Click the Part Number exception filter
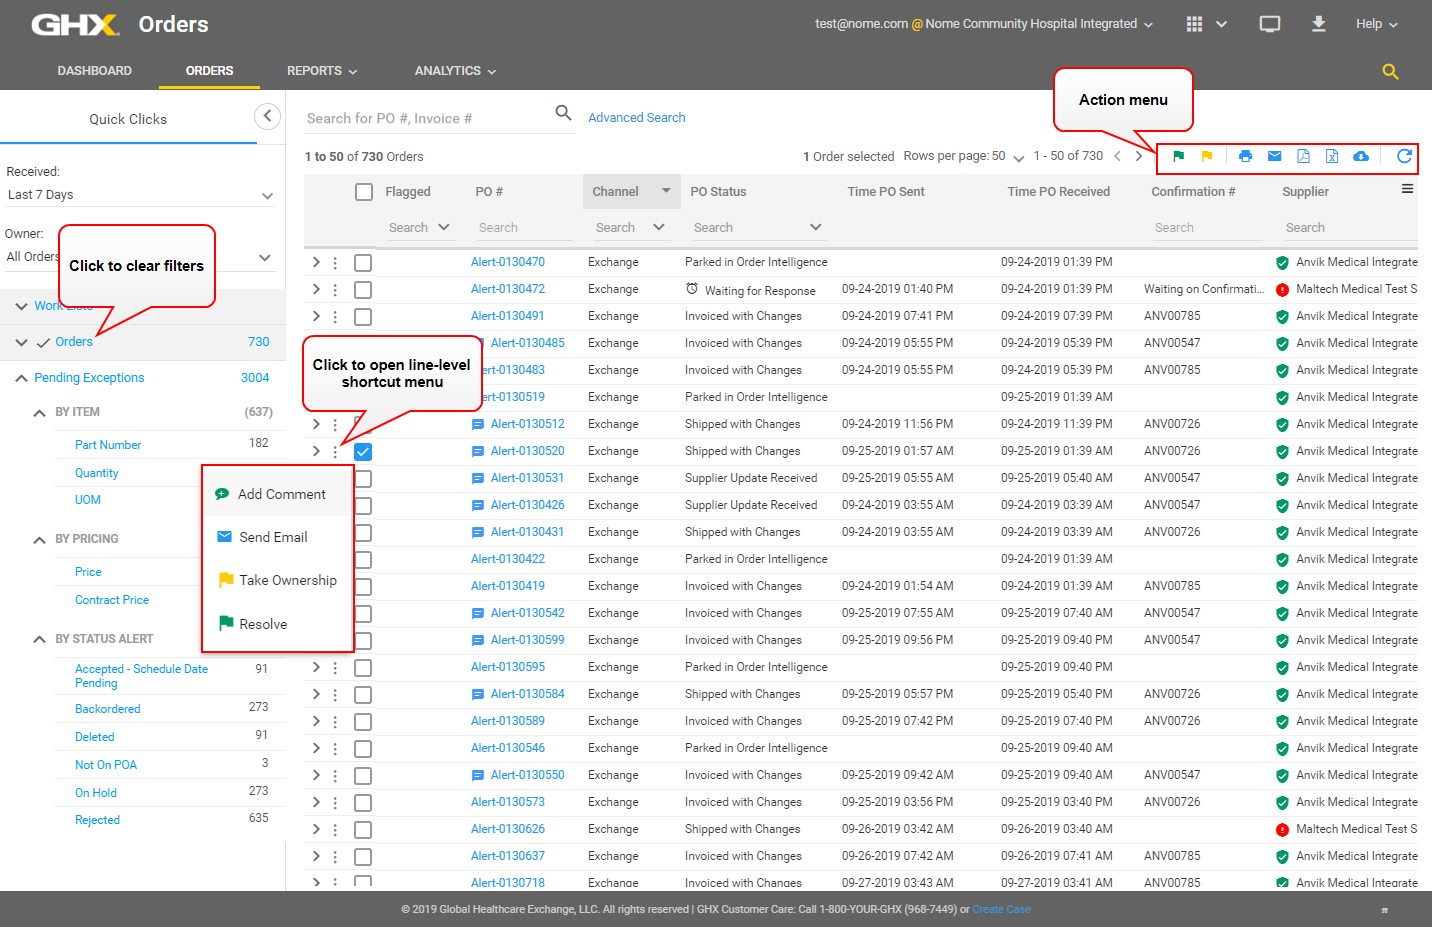1432x927 pixels. point(108,445)
